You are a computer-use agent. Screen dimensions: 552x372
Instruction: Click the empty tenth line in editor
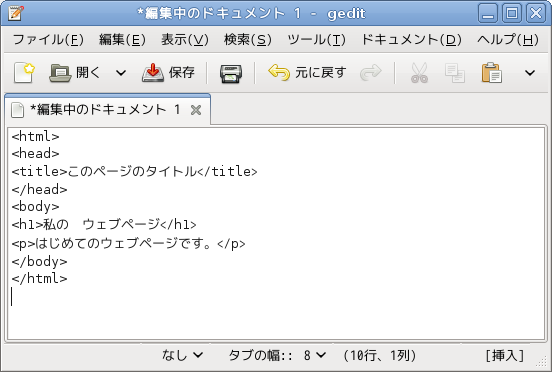point(276,297)
